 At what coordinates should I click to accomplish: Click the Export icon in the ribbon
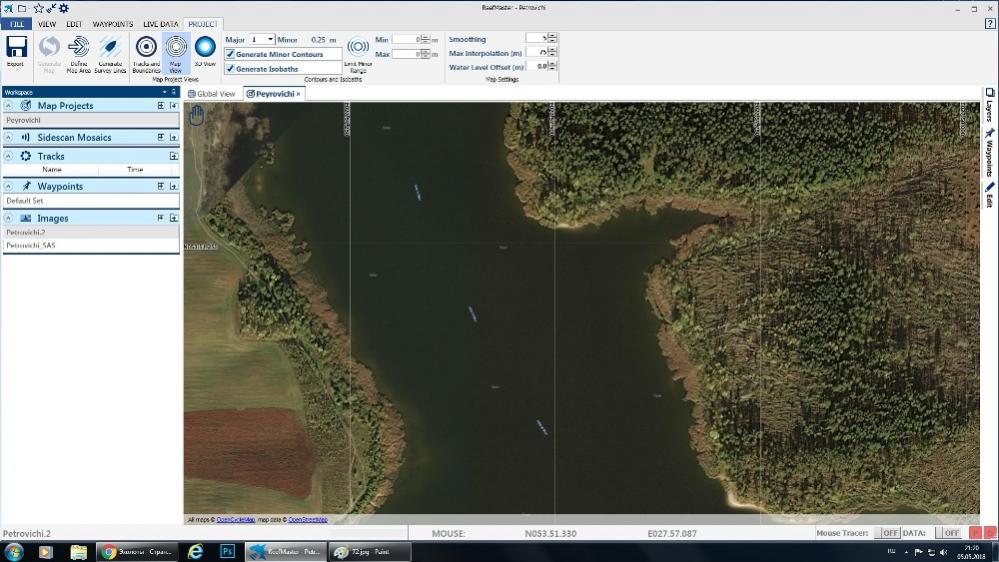tap(16, 47)
